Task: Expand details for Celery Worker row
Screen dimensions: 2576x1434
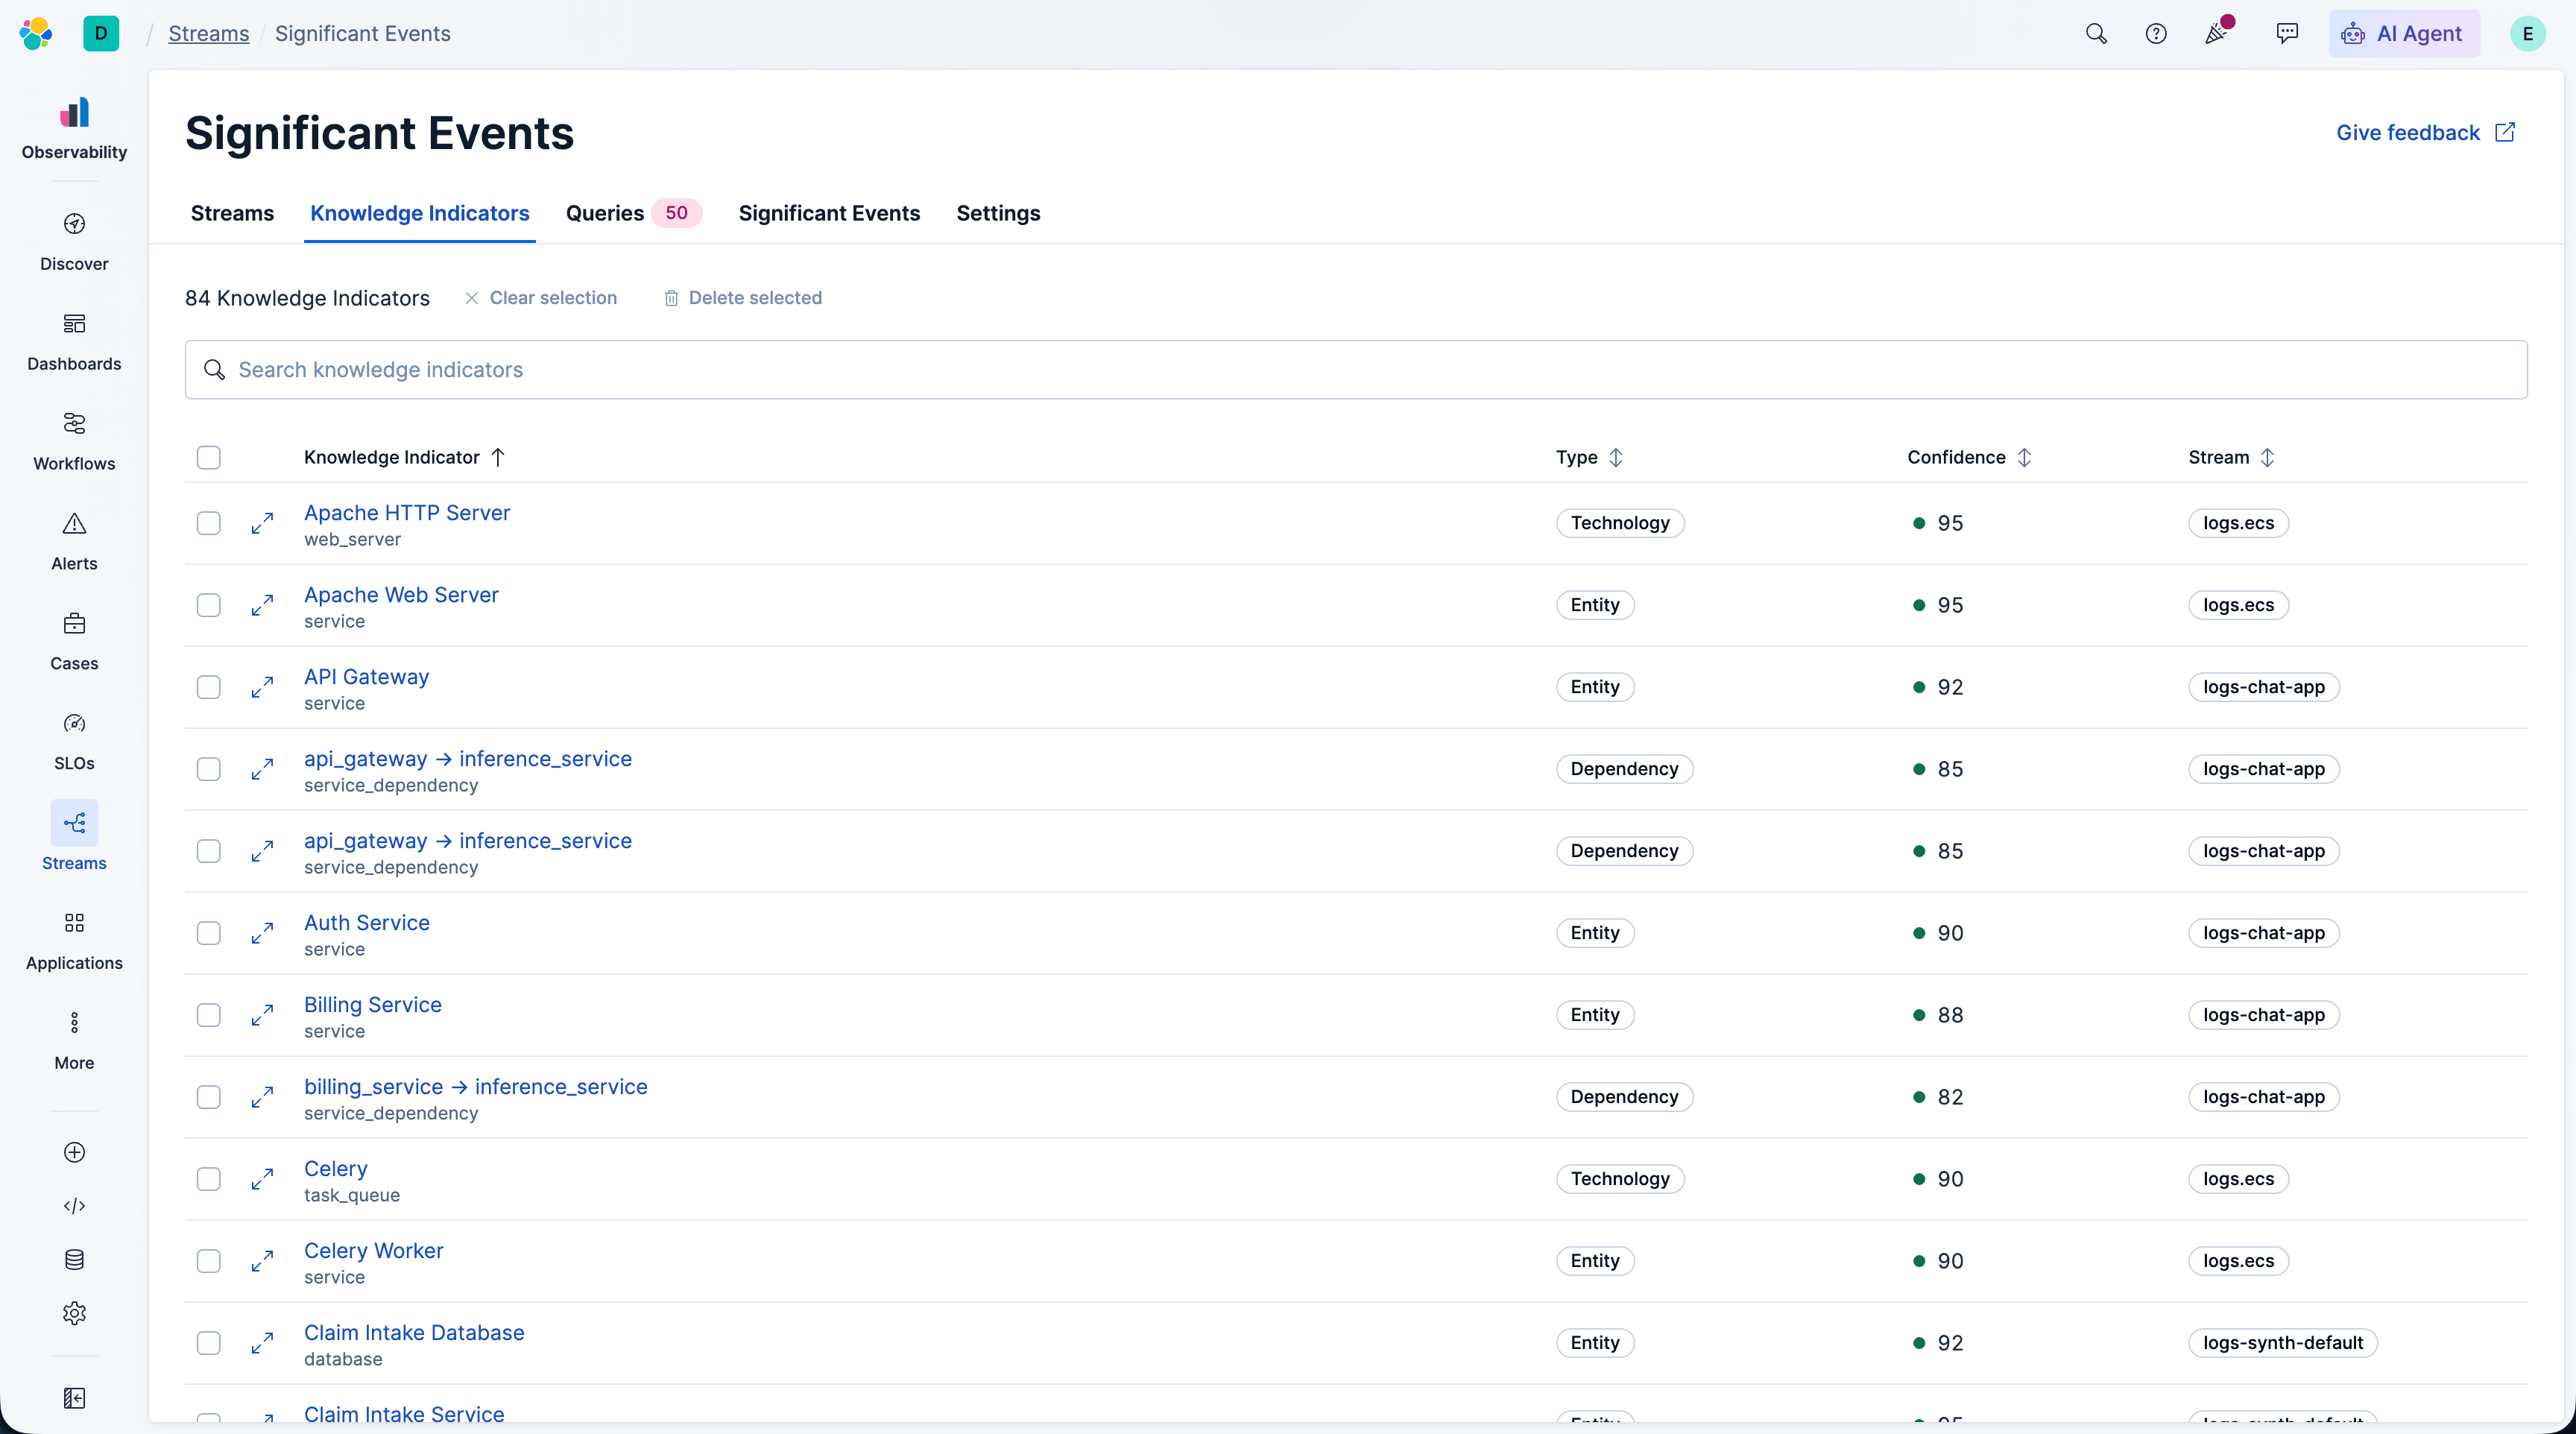Action: coord(262,1261)
